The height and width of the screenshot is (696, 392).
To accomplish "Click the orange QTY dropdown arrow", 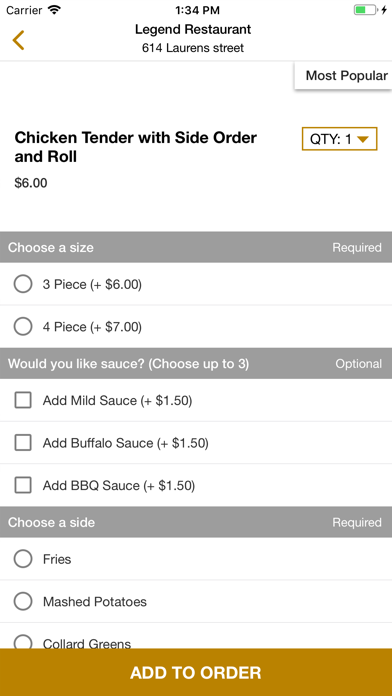I will coord(363,139).
